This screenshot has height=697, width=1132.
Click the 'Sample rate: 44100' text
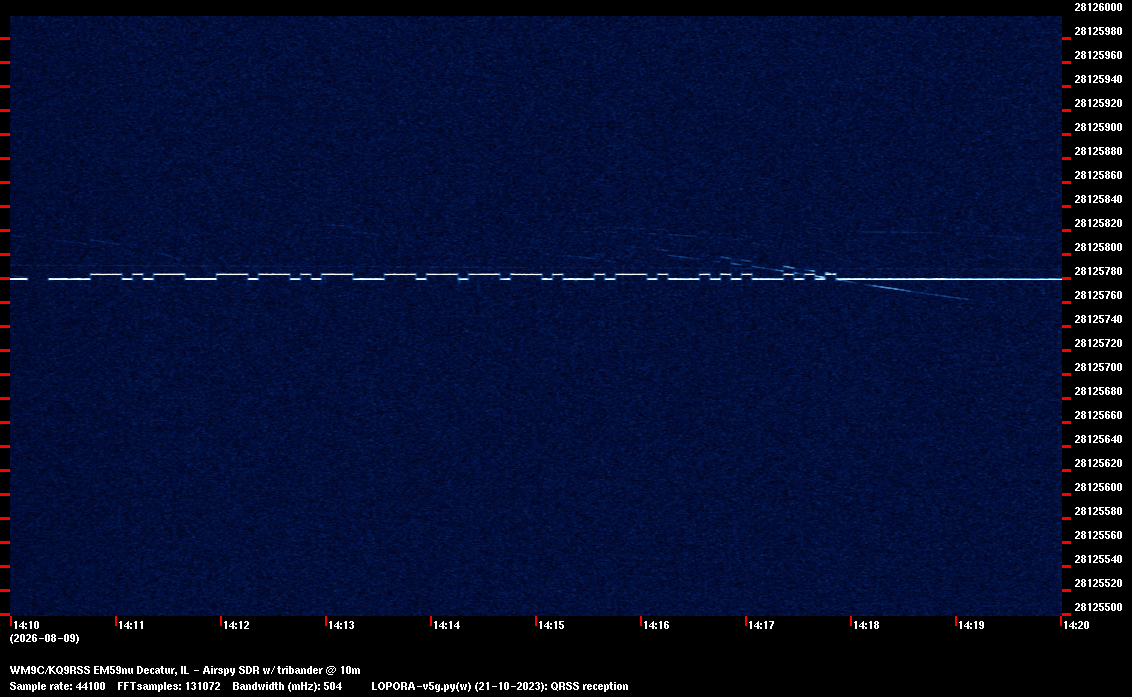[x=57, y=686]
